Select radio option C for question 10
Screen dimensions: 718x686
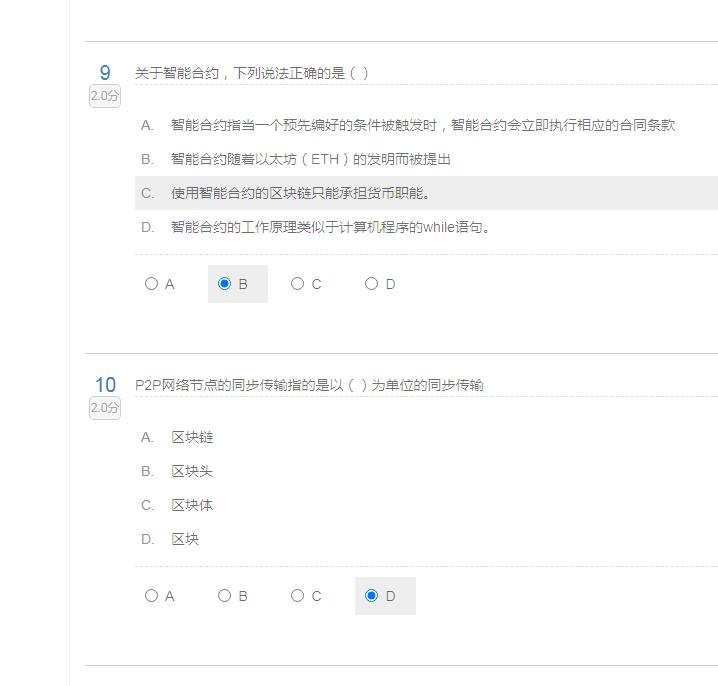tap(298, 596)
